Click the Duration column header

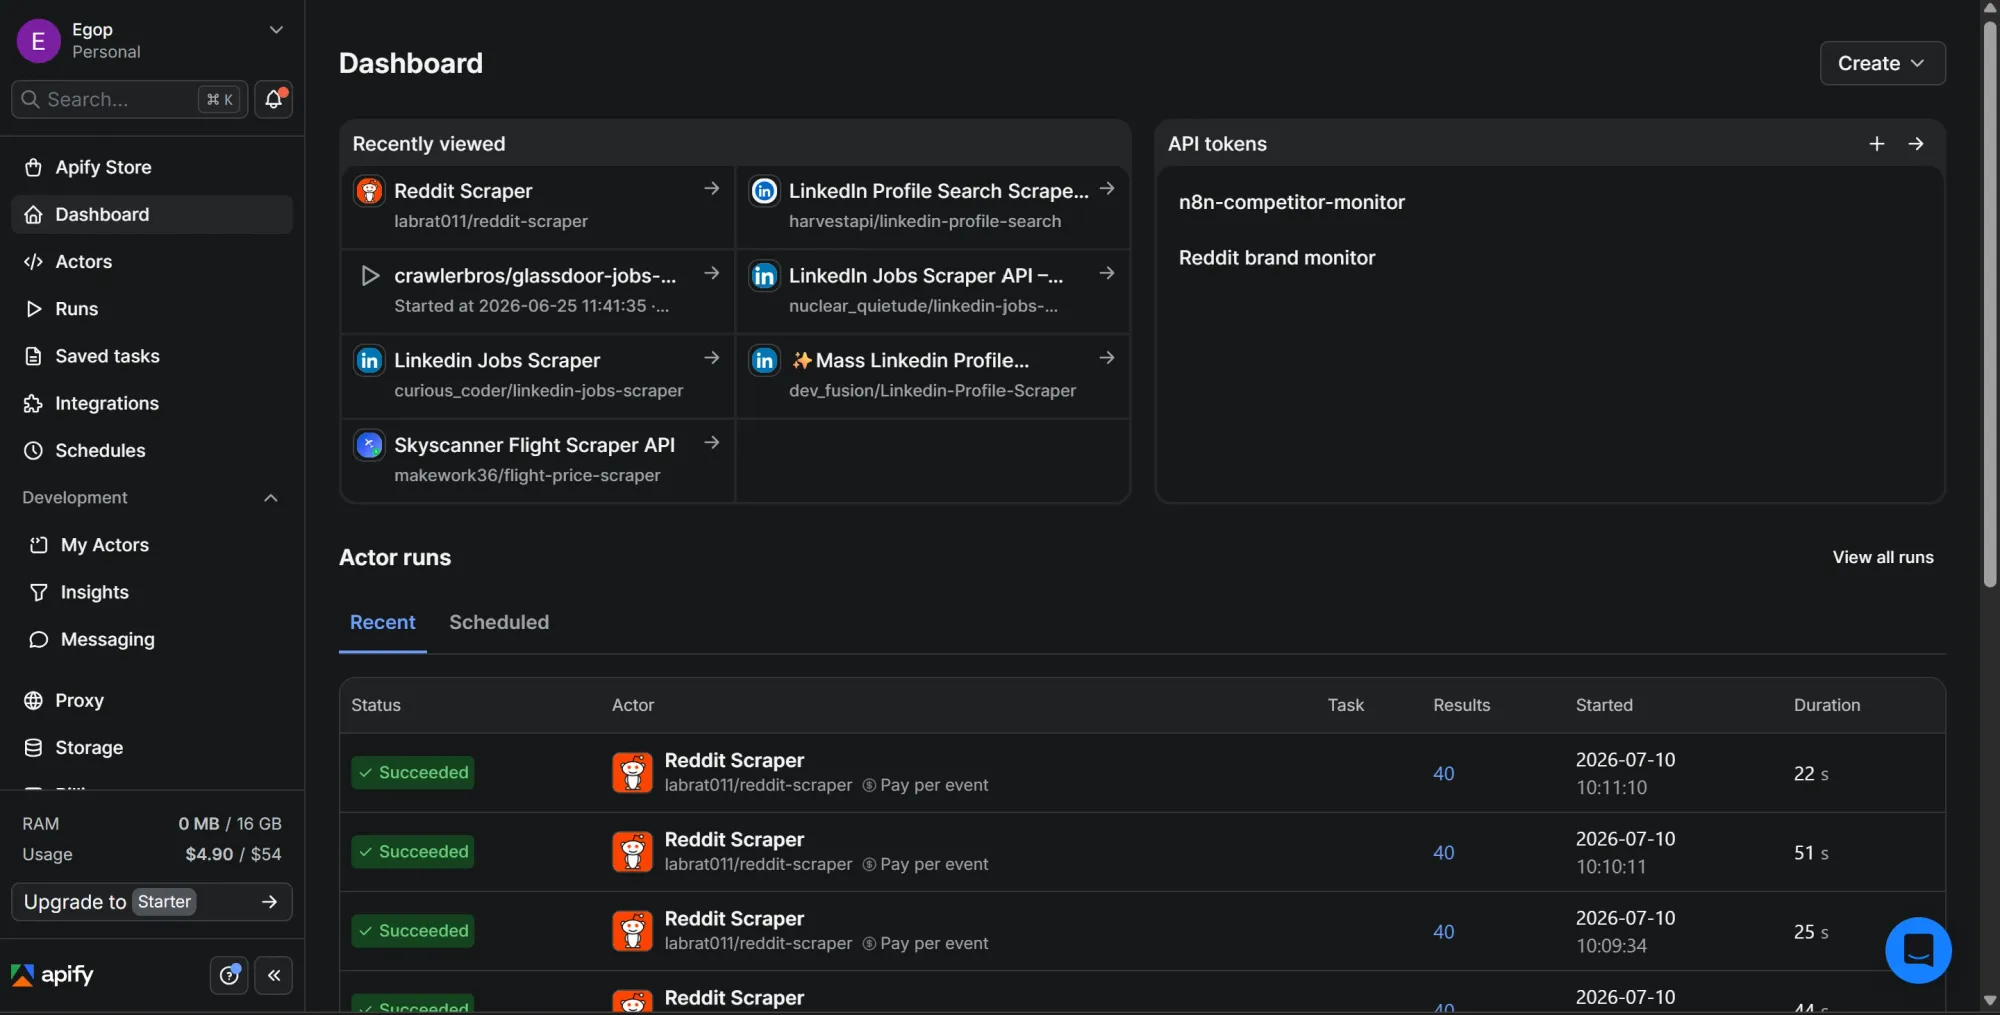[1826, 705]
